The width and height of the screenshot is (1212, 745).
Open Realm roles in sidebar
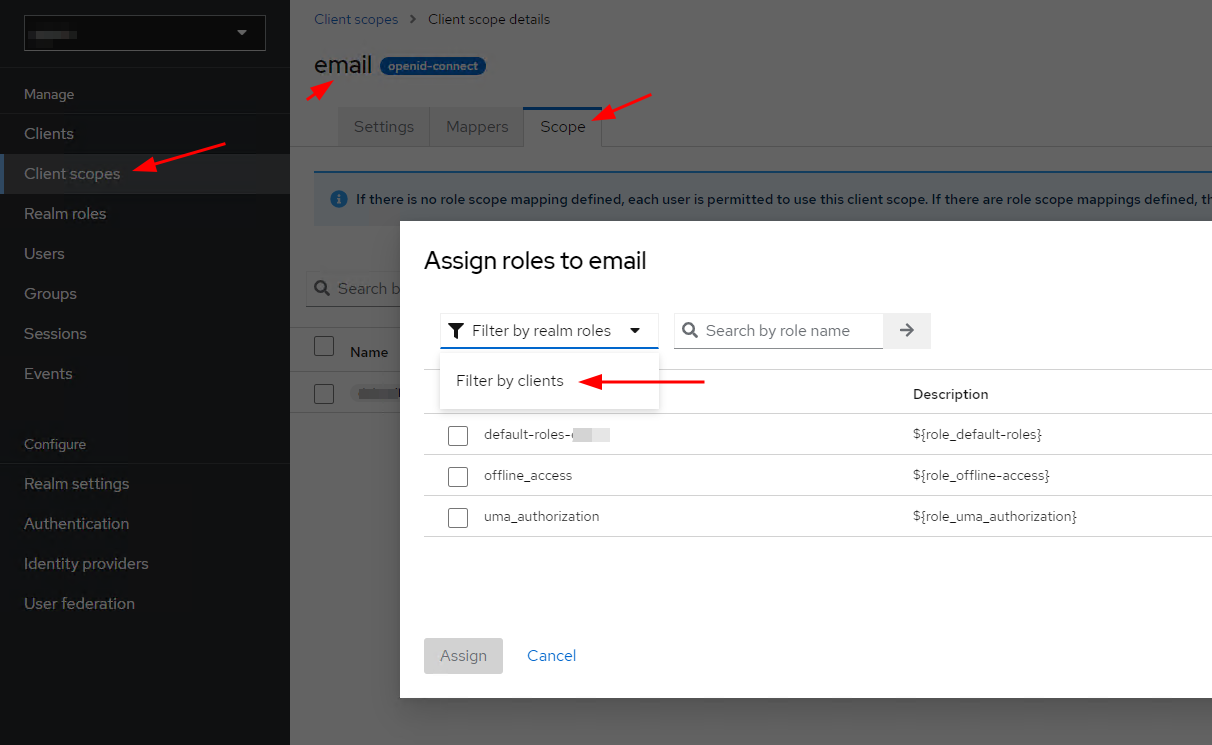click(x=65, y=214)
